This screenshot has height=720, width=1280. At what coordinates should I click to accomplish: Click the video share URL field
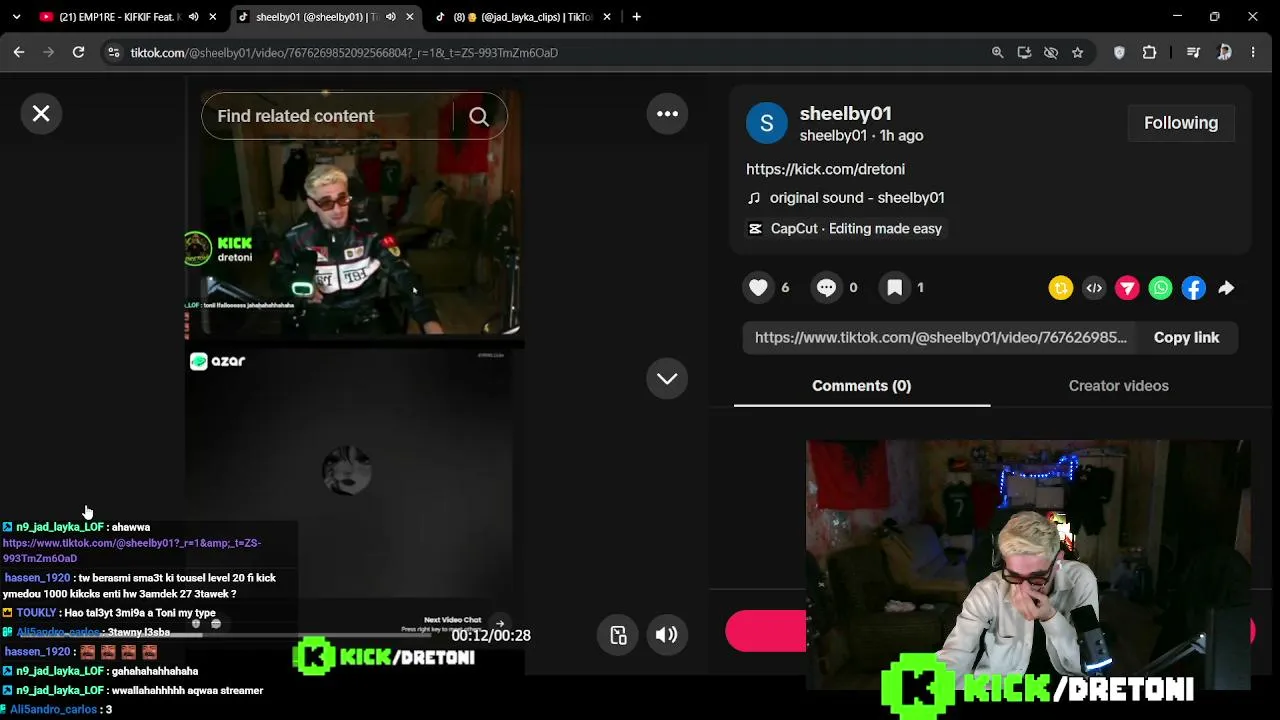[940, 338]
